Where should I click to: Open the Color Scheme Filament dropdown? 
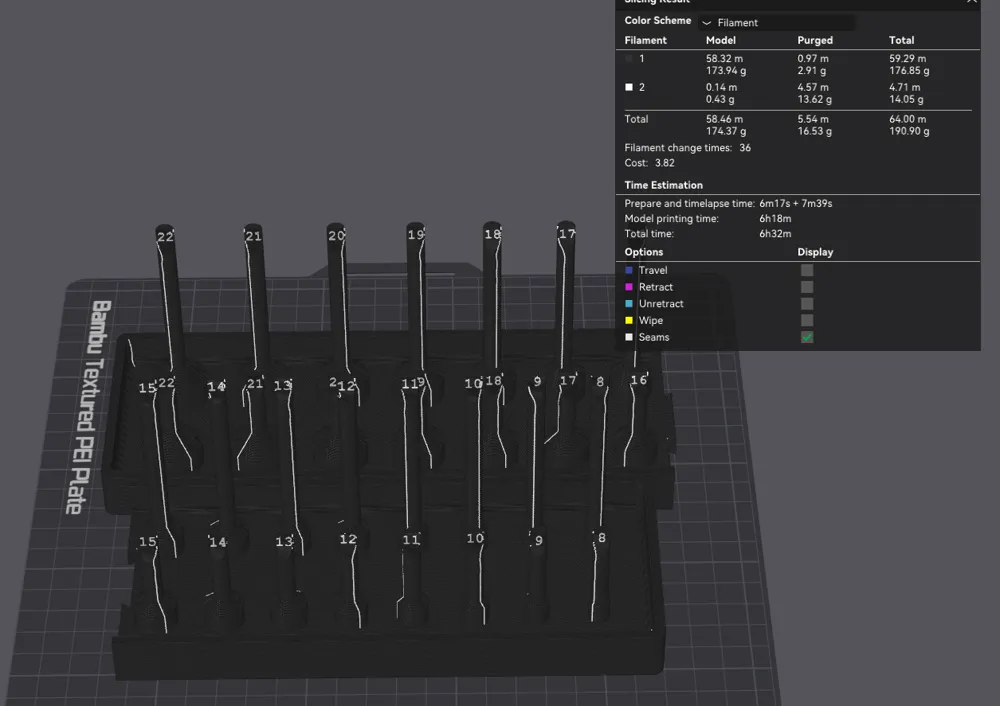(x=776, y=22)
